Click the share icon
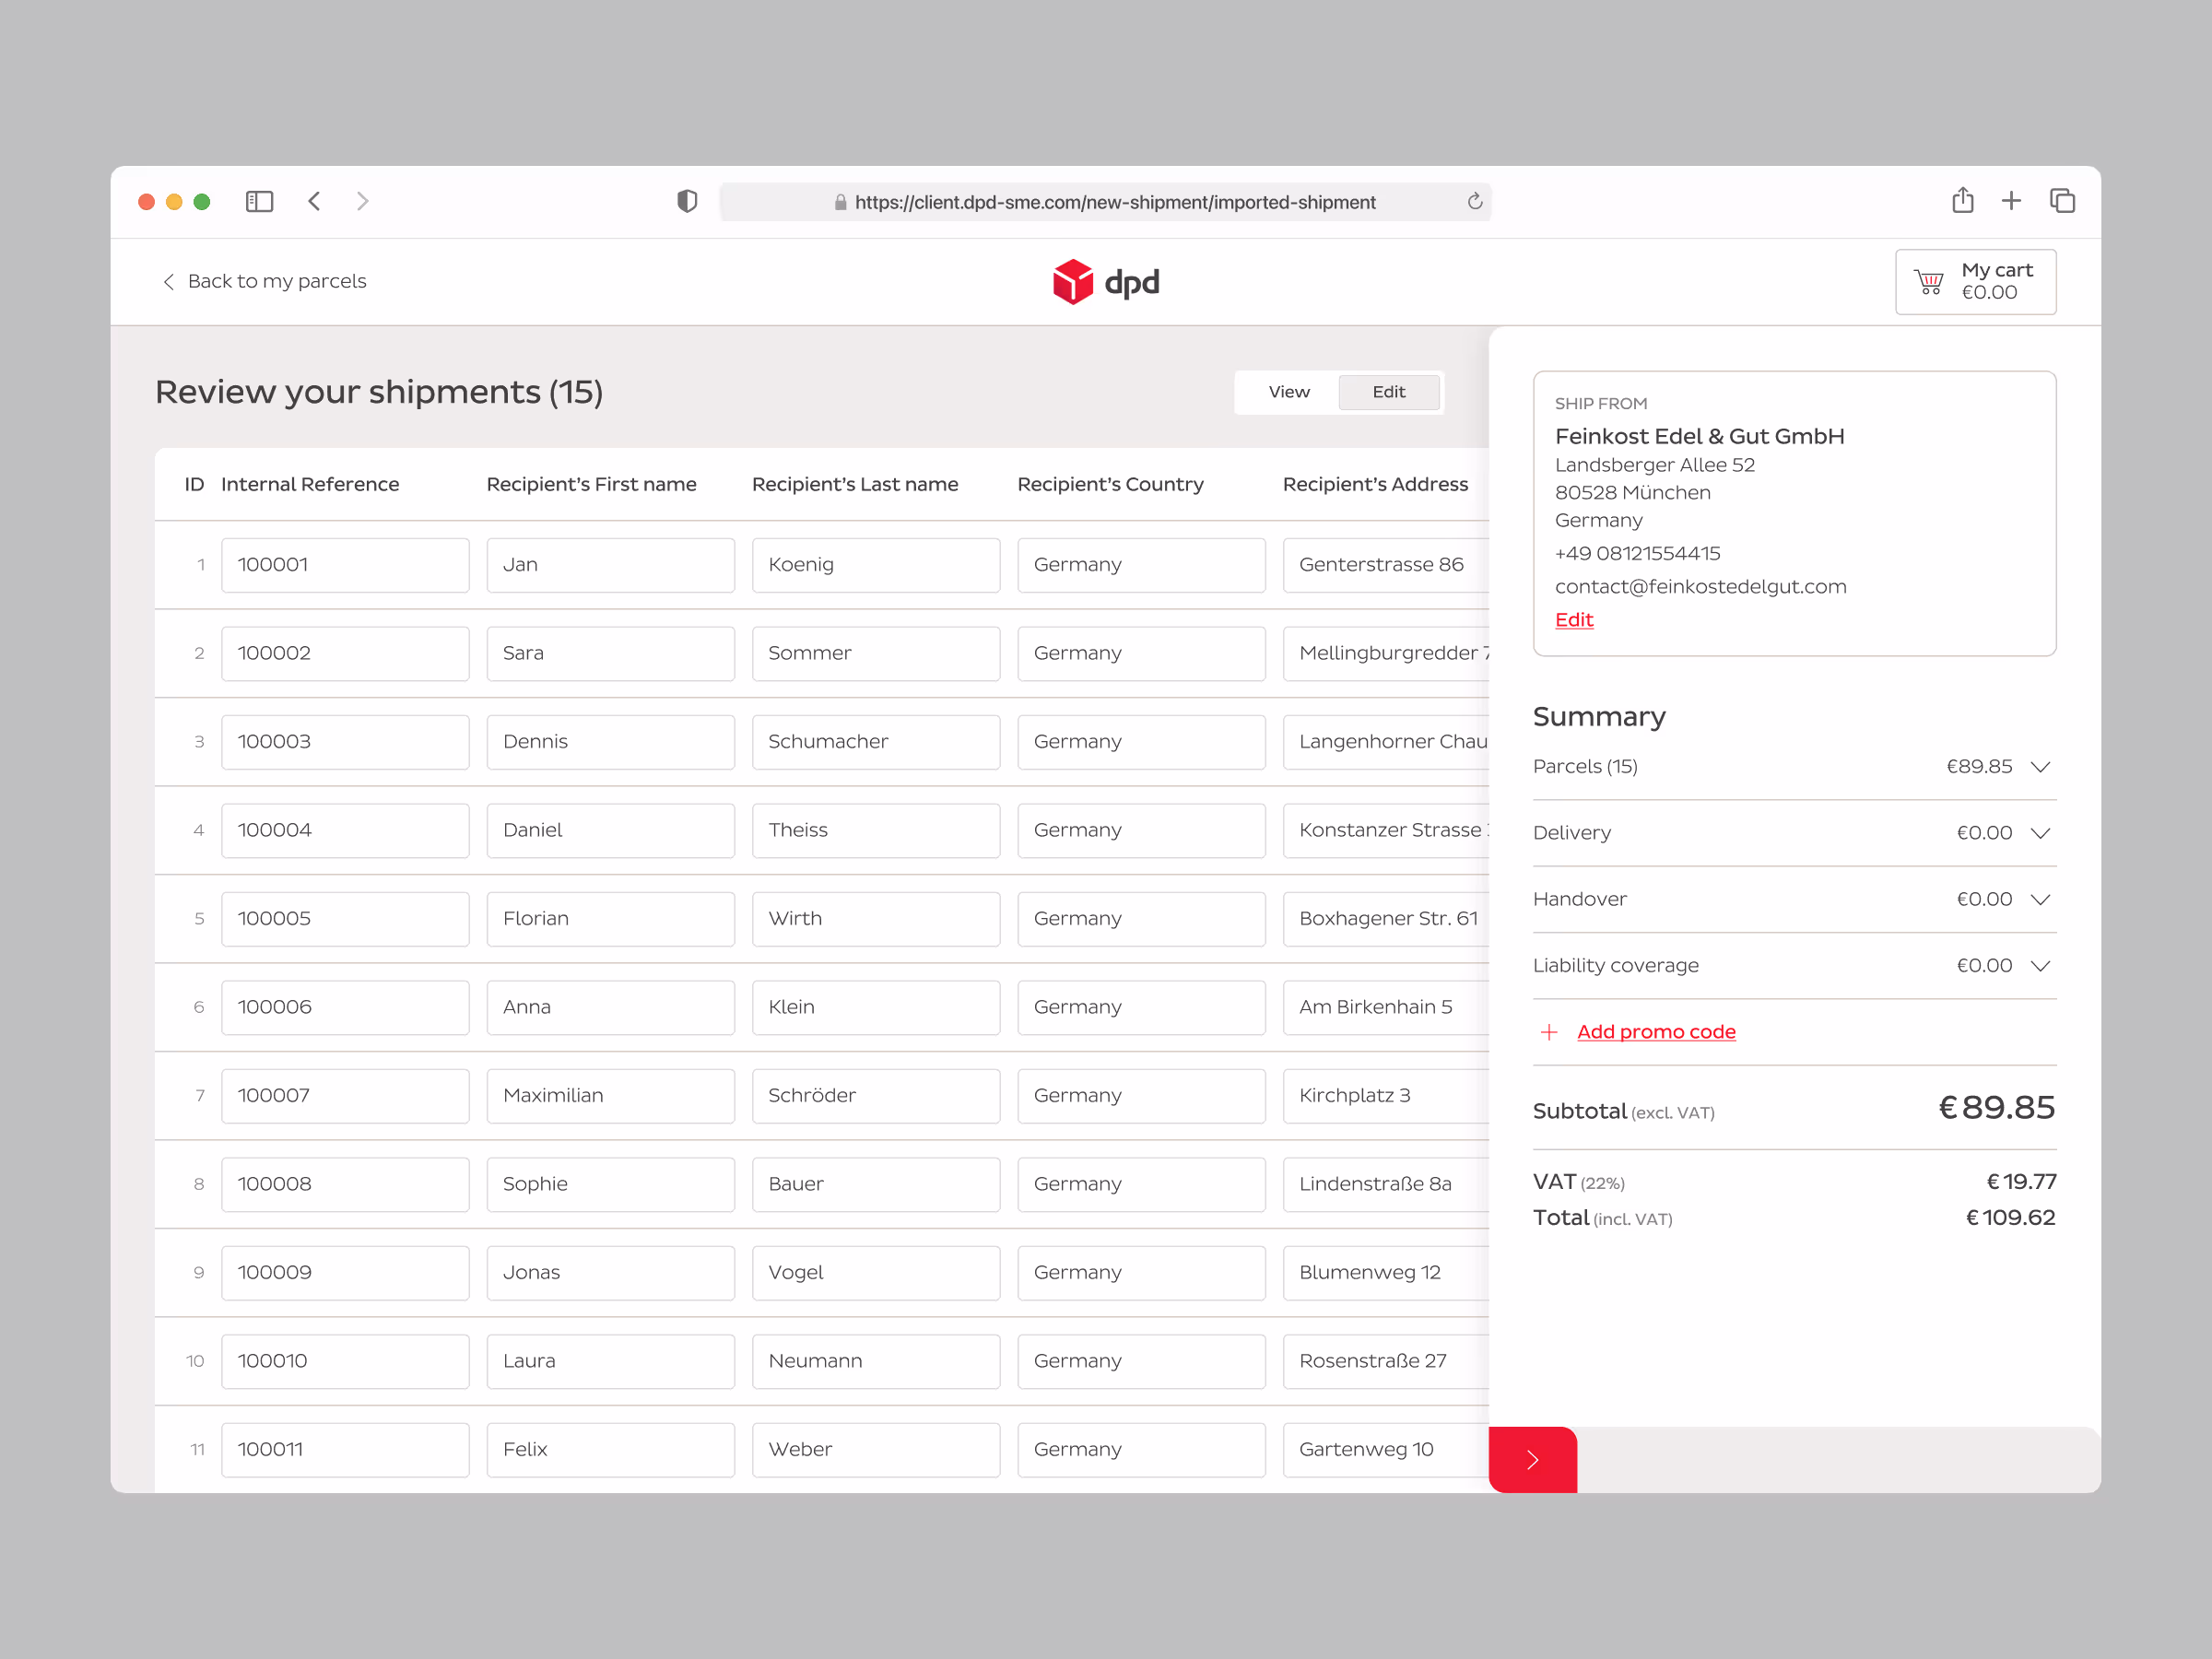This screenshot has width=2212, height=1659. coord(1962,202)
